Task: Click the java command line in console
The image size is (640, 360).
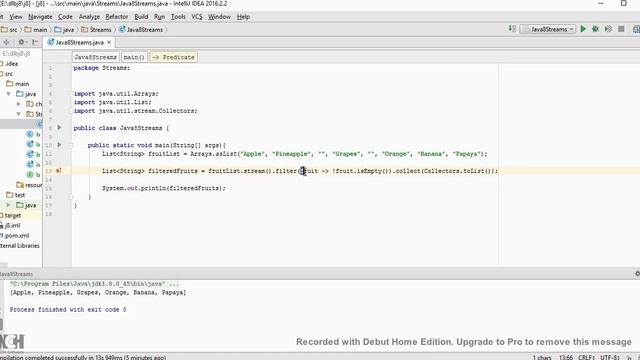Action: point(94,284)
